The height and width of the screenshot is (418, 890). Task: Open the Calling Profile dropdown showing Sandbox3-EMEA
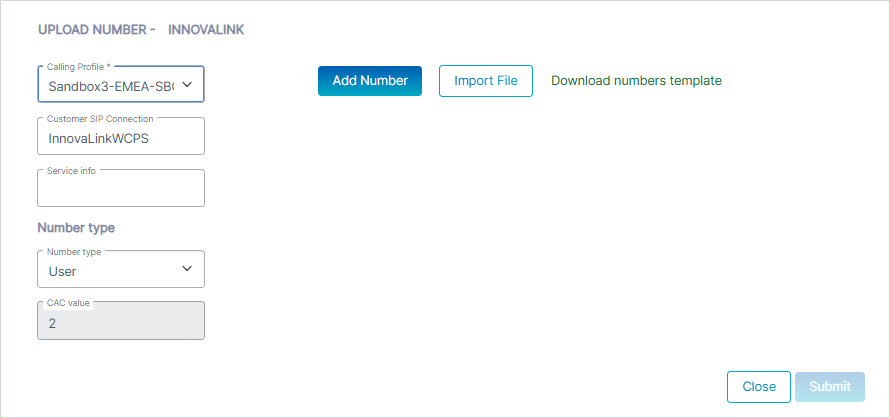[110, 87]
